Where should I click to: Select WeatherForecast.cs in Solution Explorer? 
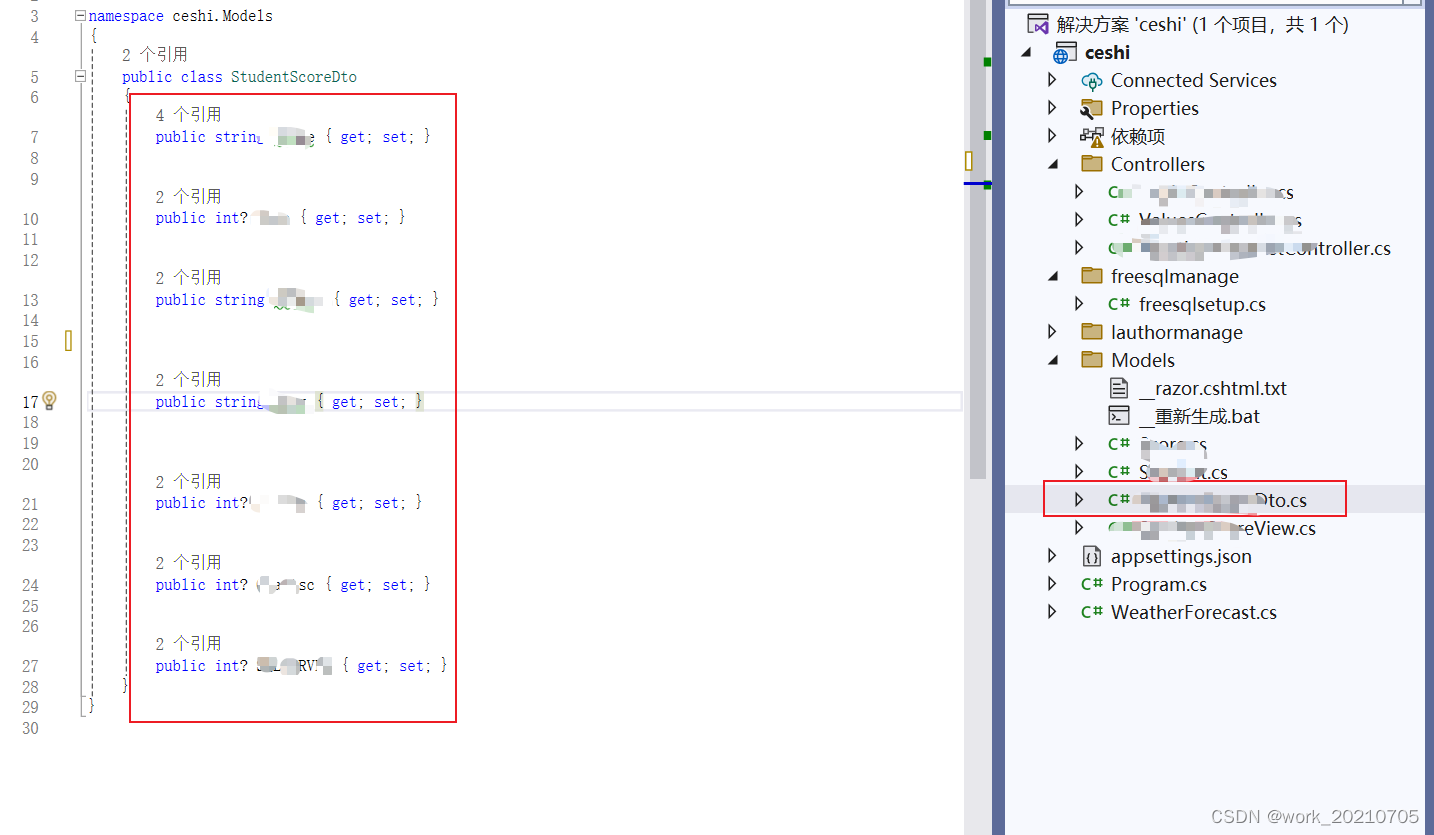pyautogui.click(x=1194, y=611)
